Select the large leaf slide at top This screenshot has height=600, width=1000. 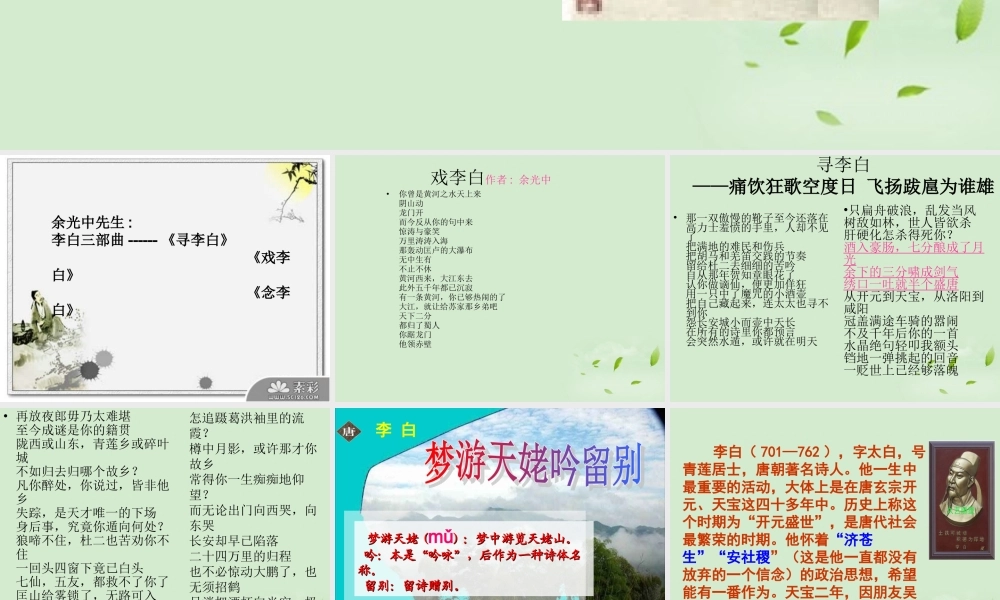tap(500, 74)
